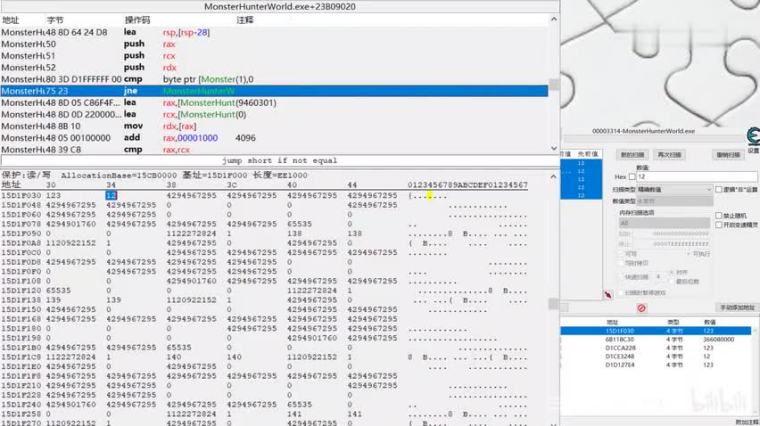Image resolution: width=760 pixels, height=426 pixels.
Task: Select address list row D1CCA228
Action: pyautogui.click(x=656, y=348)
